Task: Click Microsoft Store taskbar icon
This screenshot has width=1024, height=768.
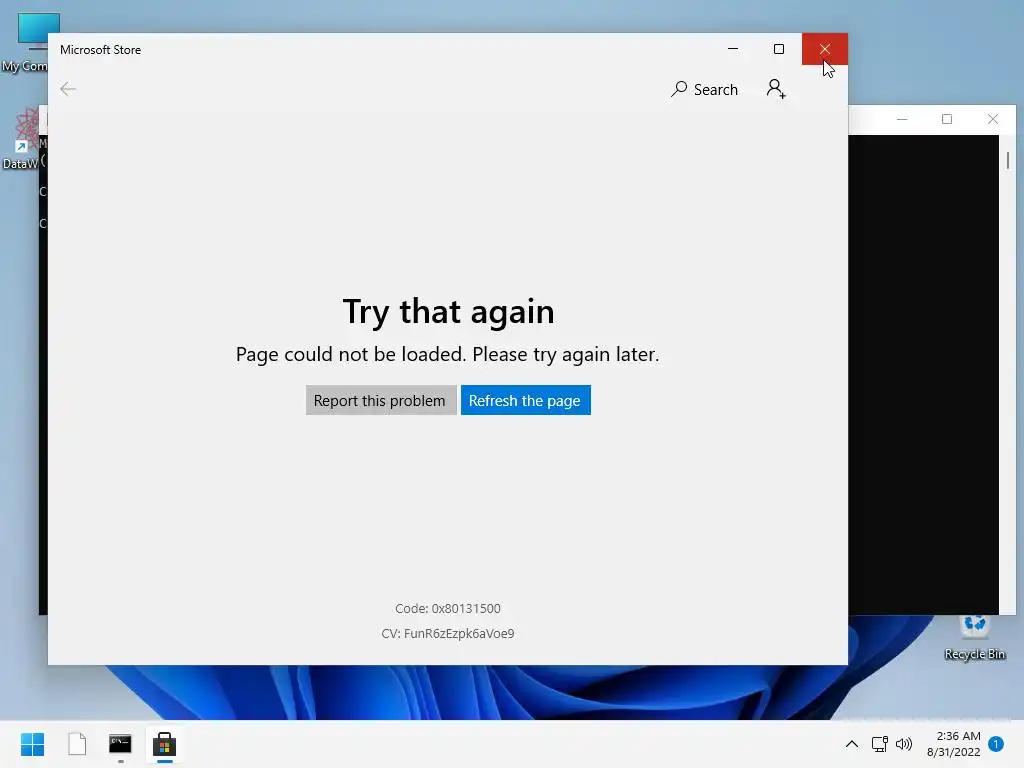Action: (x=165, y=744)
